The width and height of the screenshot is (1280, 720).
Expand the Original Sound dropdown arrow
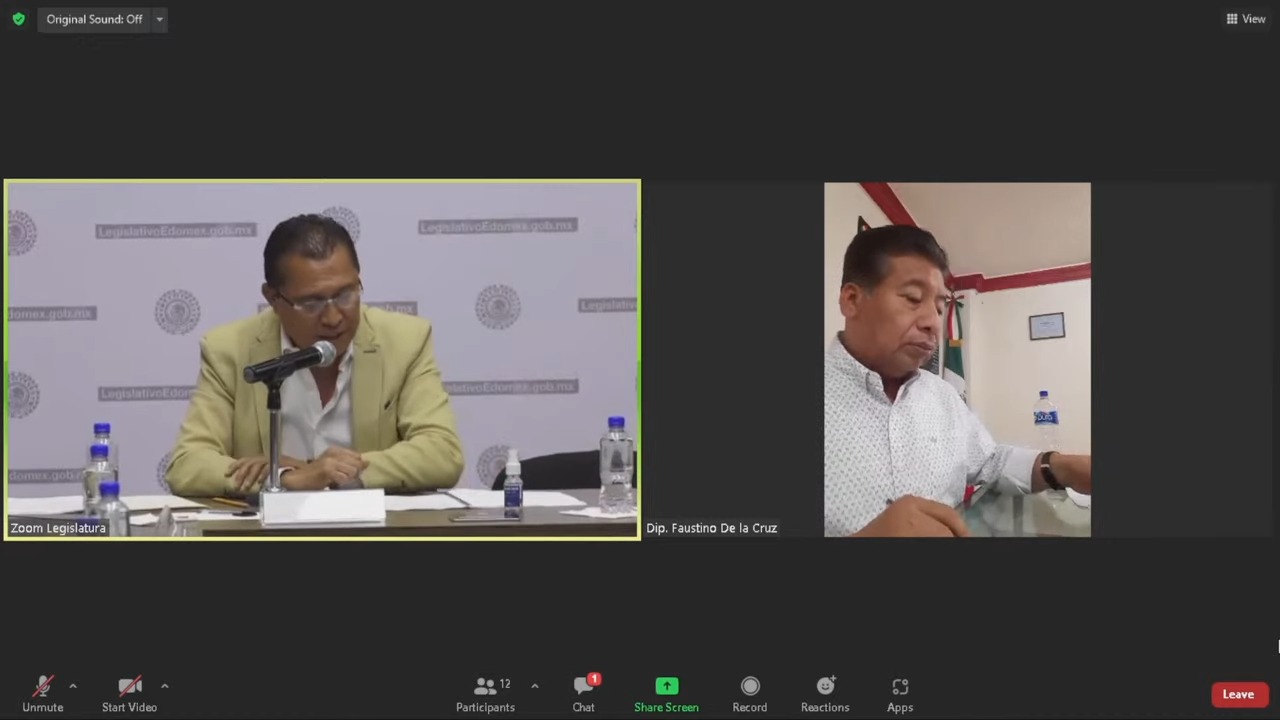tap(159, 19)
